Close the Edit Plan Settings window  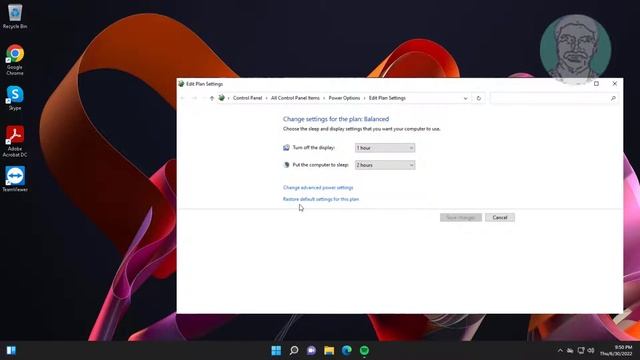pos(615,84)
